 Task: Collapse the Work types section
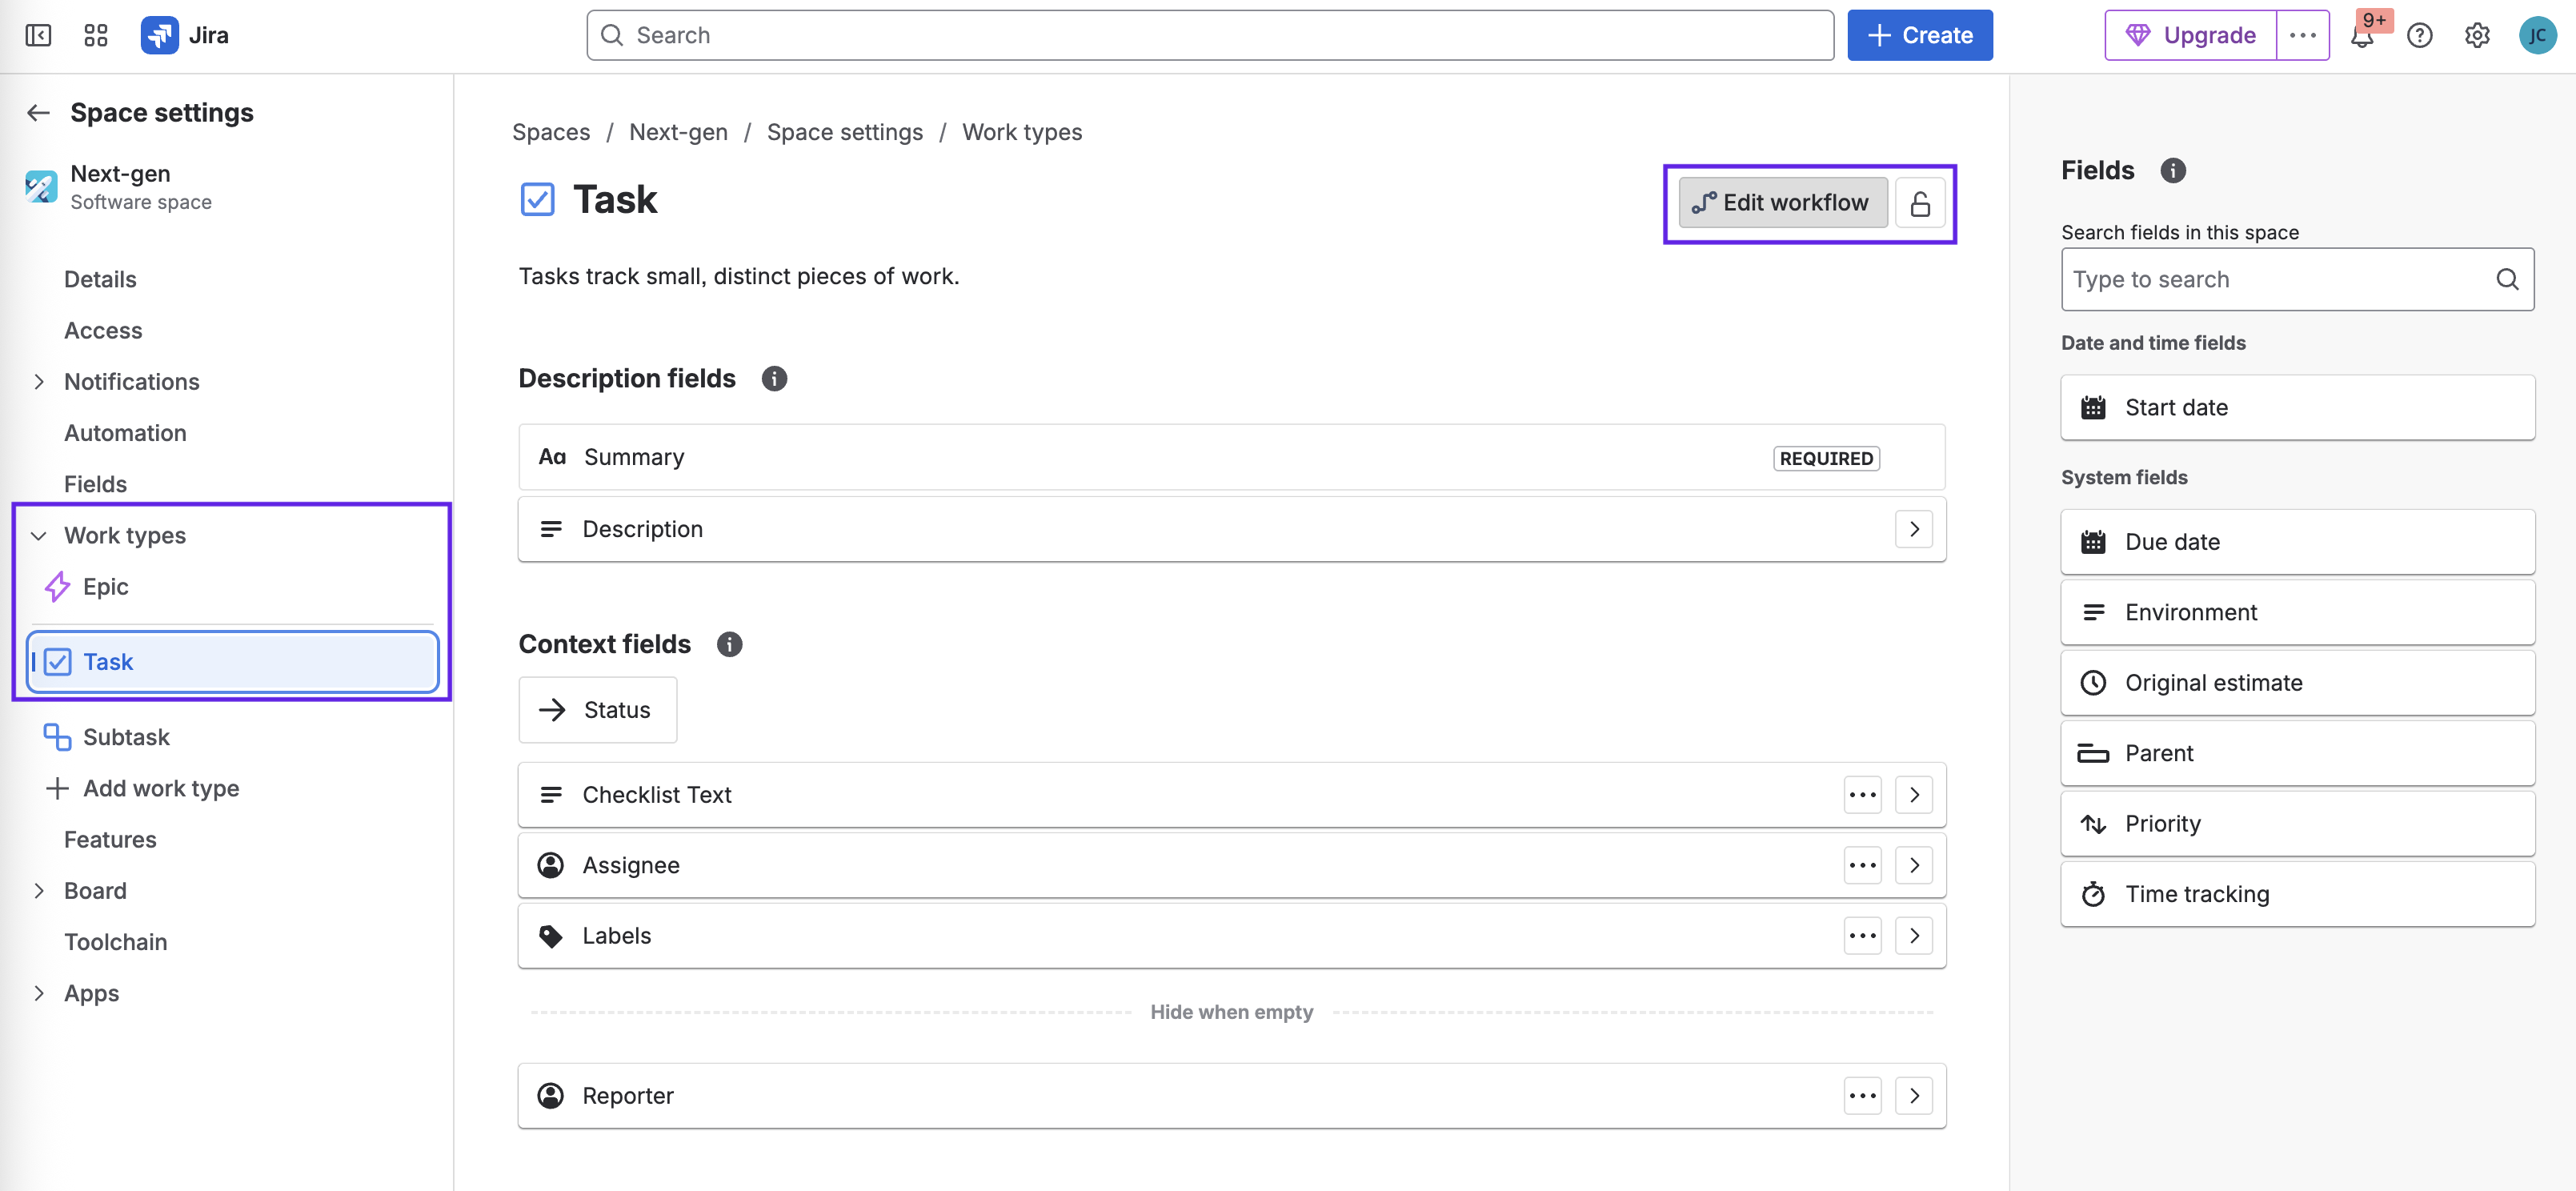(x=38, y=536)
